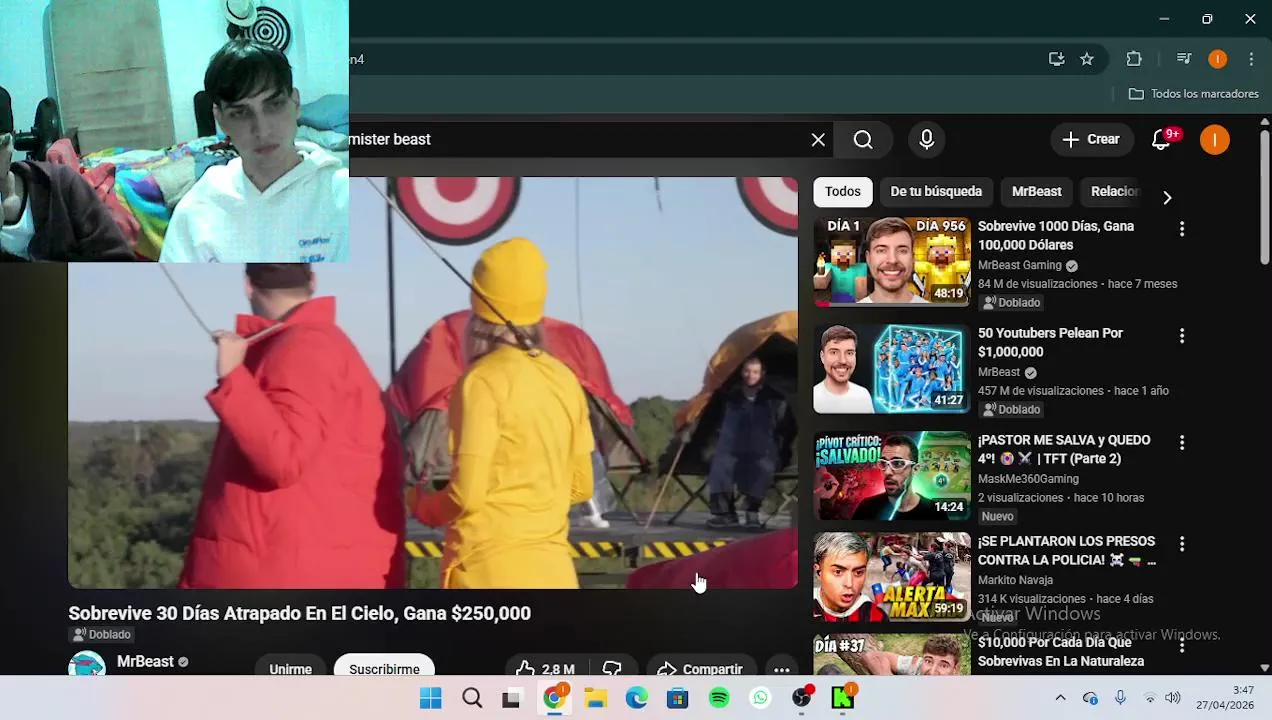
Task: Open Microsoft Store from taskbar
Action: [678, 698]
